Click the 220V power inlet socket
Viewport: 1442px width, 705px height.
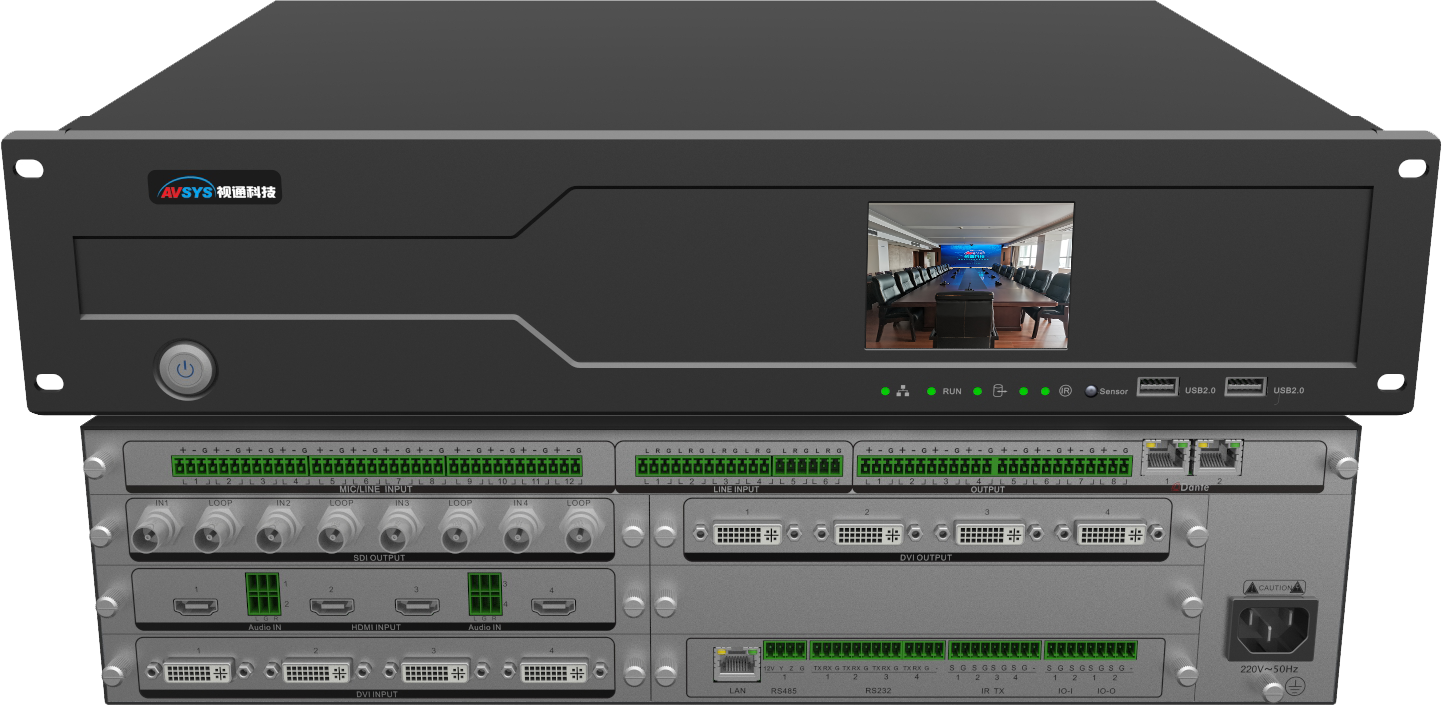tap(1271, 631)
